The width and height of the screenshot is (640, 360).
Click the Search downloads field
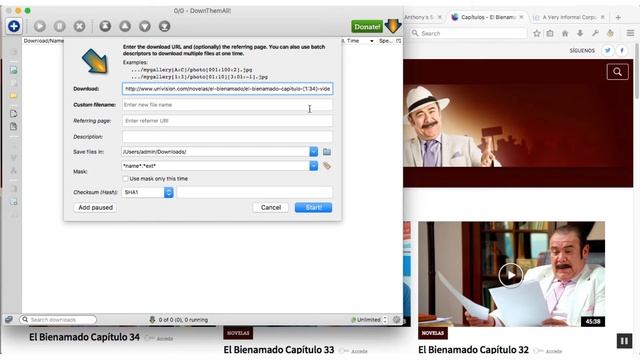[58, 320]
